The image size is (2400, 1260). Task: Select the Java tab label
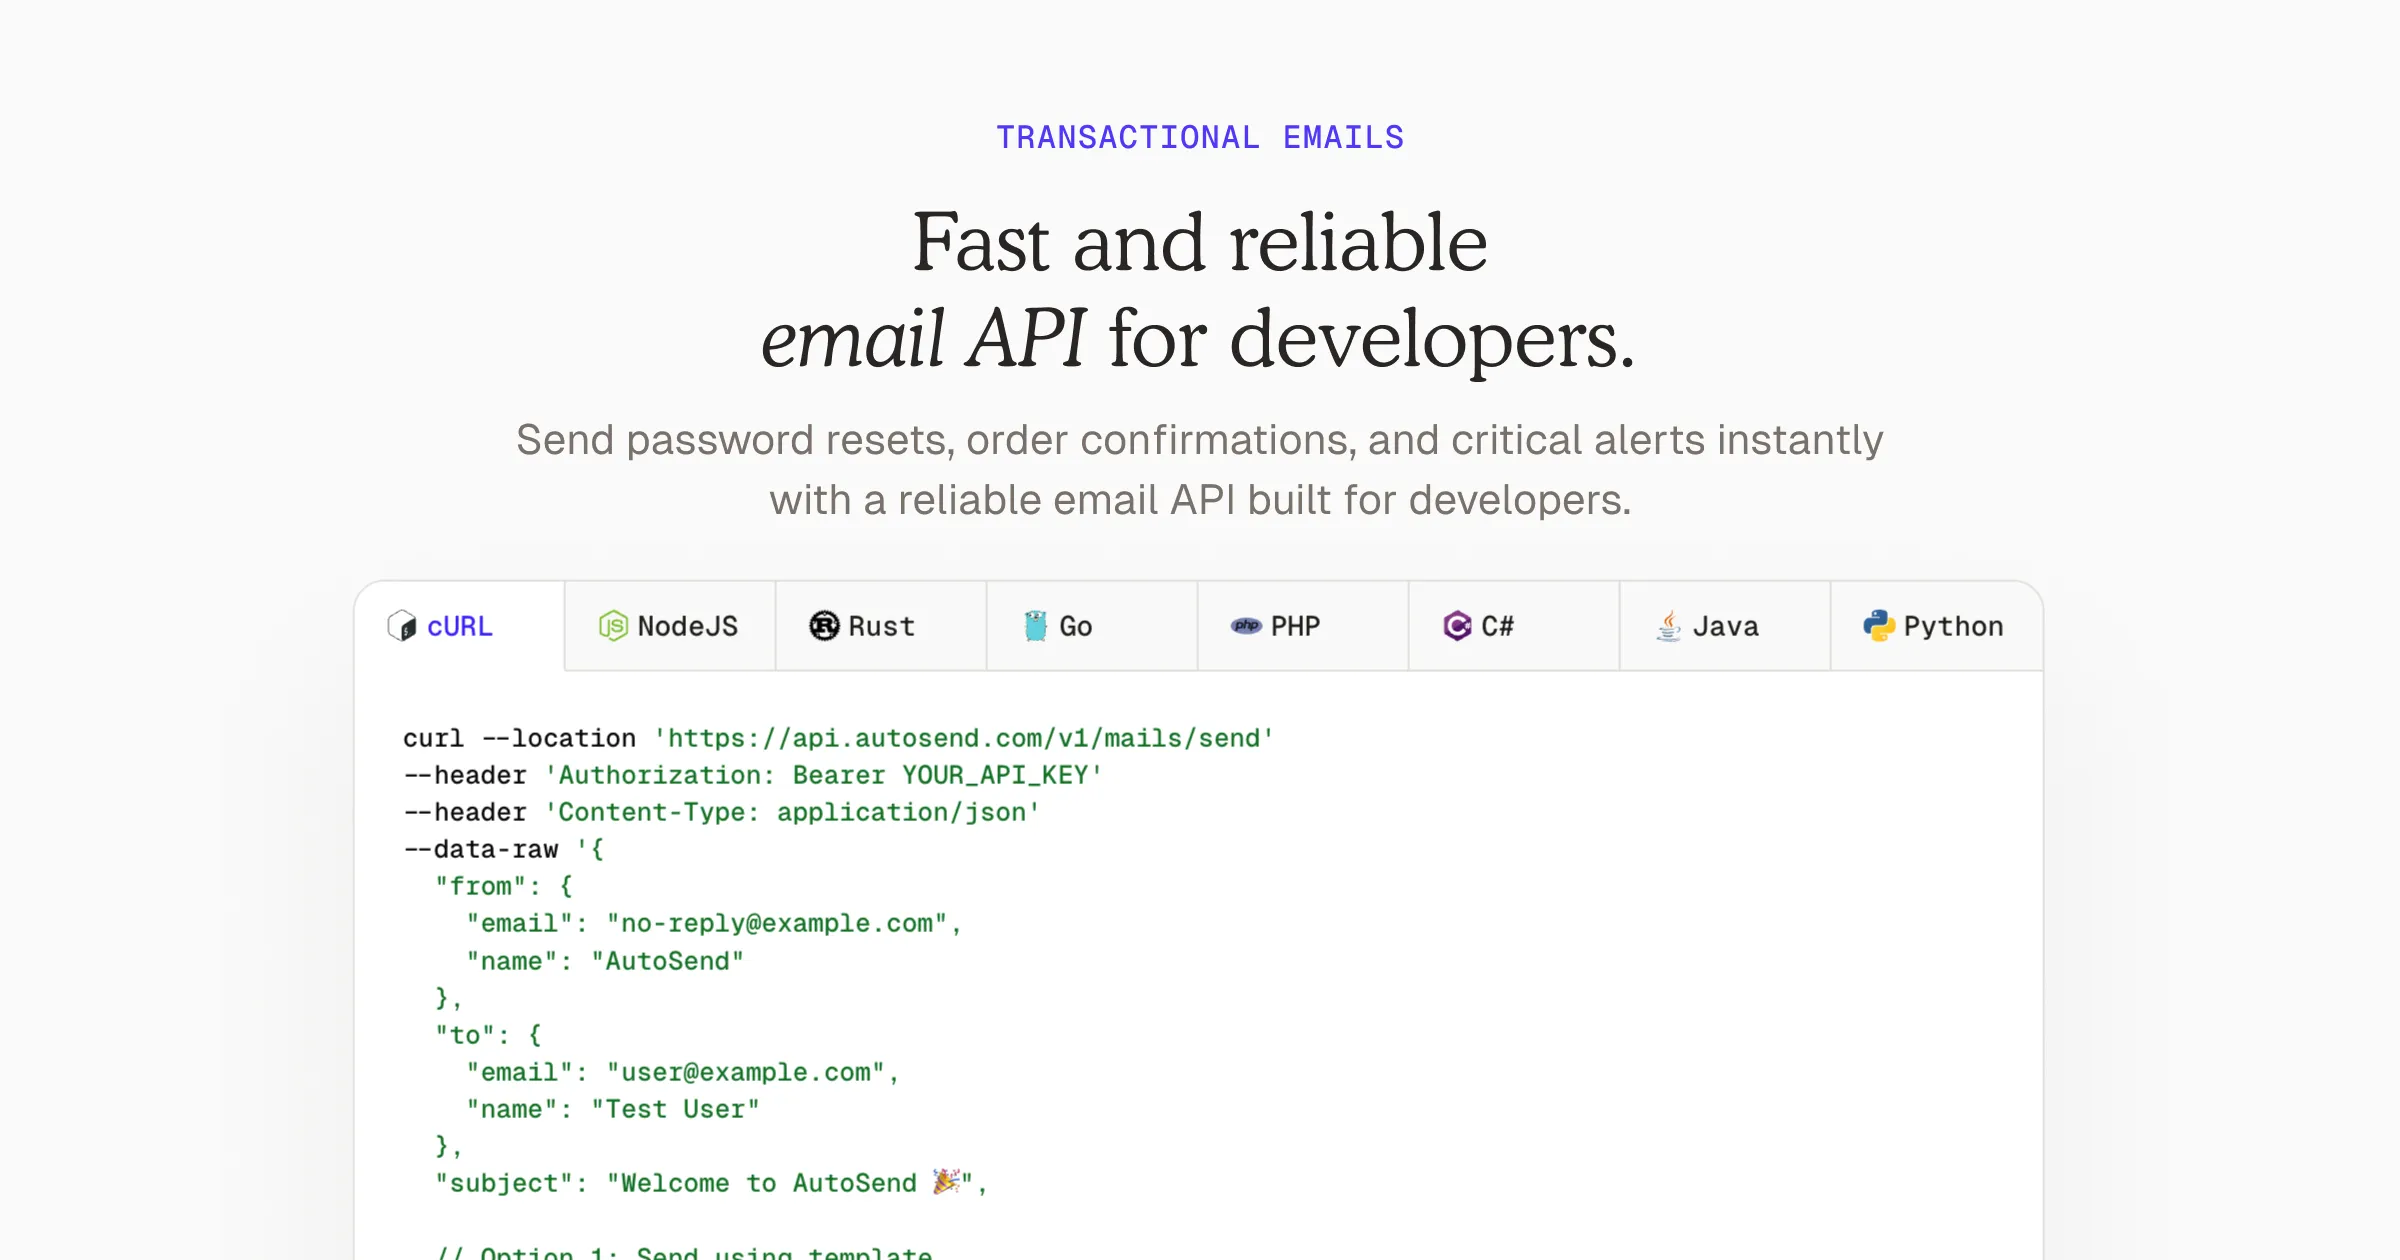click(x=1725, y=626)
